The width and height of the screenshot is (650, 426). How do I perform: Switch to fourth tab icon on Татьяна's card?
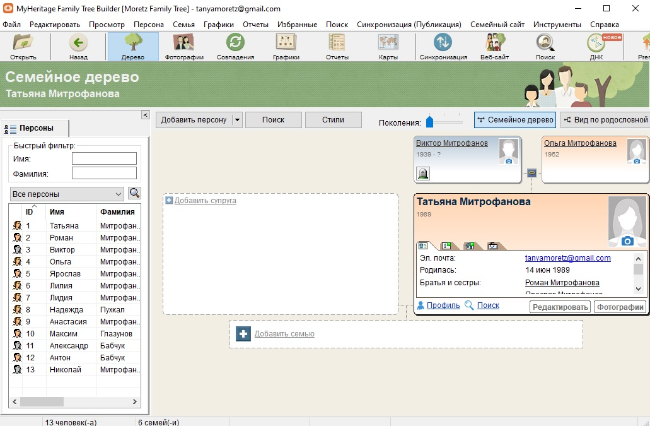click(493, 246)
